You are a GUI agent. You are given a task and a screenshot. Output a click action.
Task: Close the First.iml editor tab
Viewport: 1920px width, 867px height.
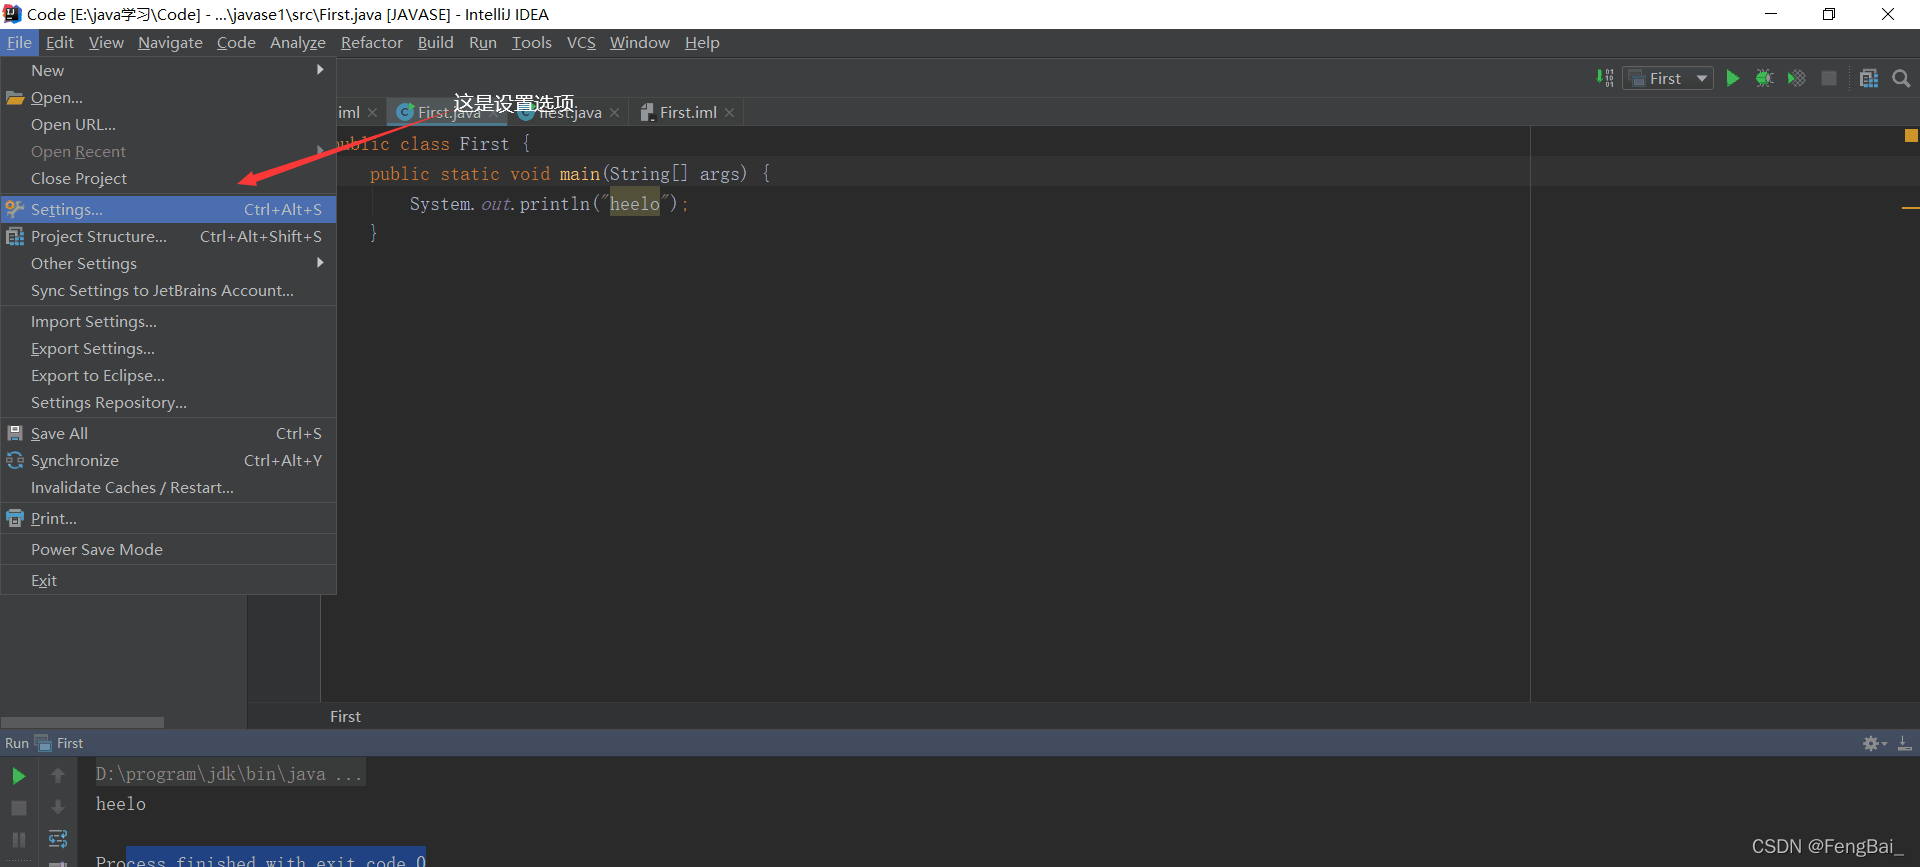click(x=730, y=113)
